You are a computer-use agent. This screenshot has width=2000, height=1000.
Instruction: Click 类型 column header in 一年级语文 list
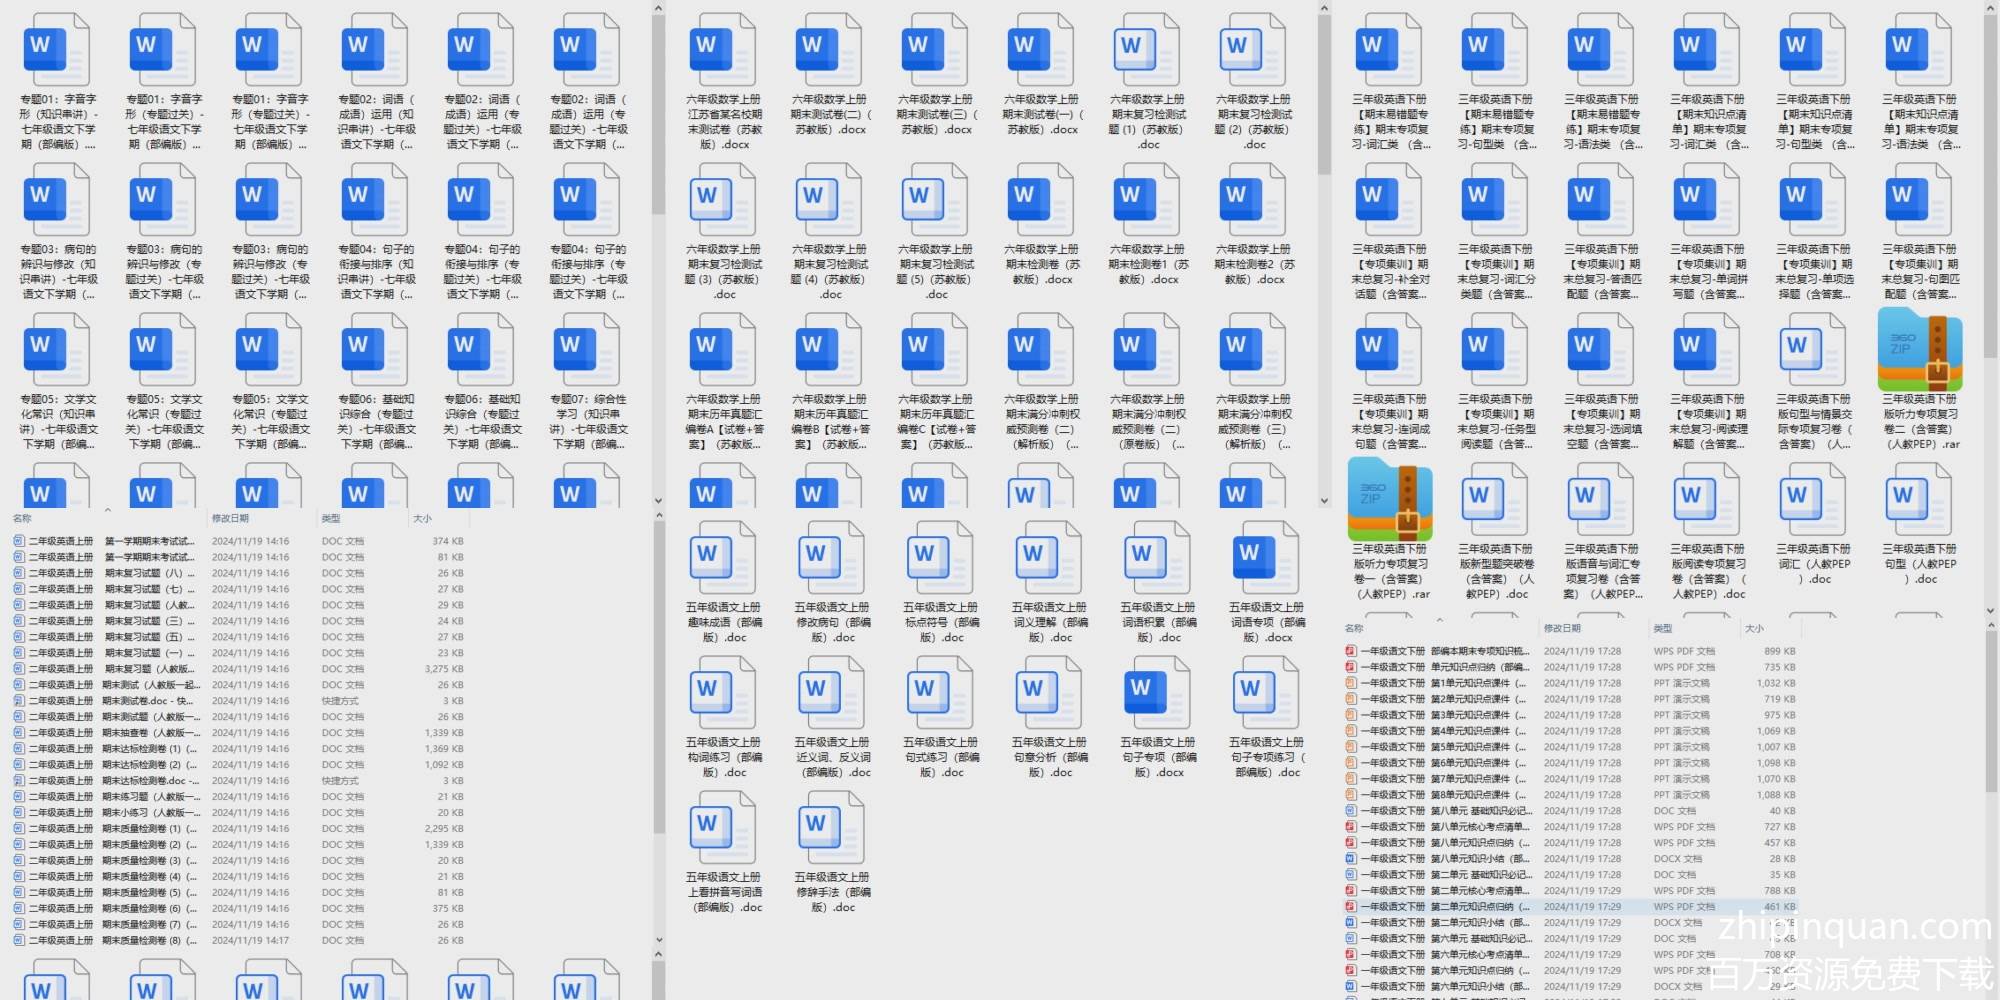click(x=1663, y=628)
